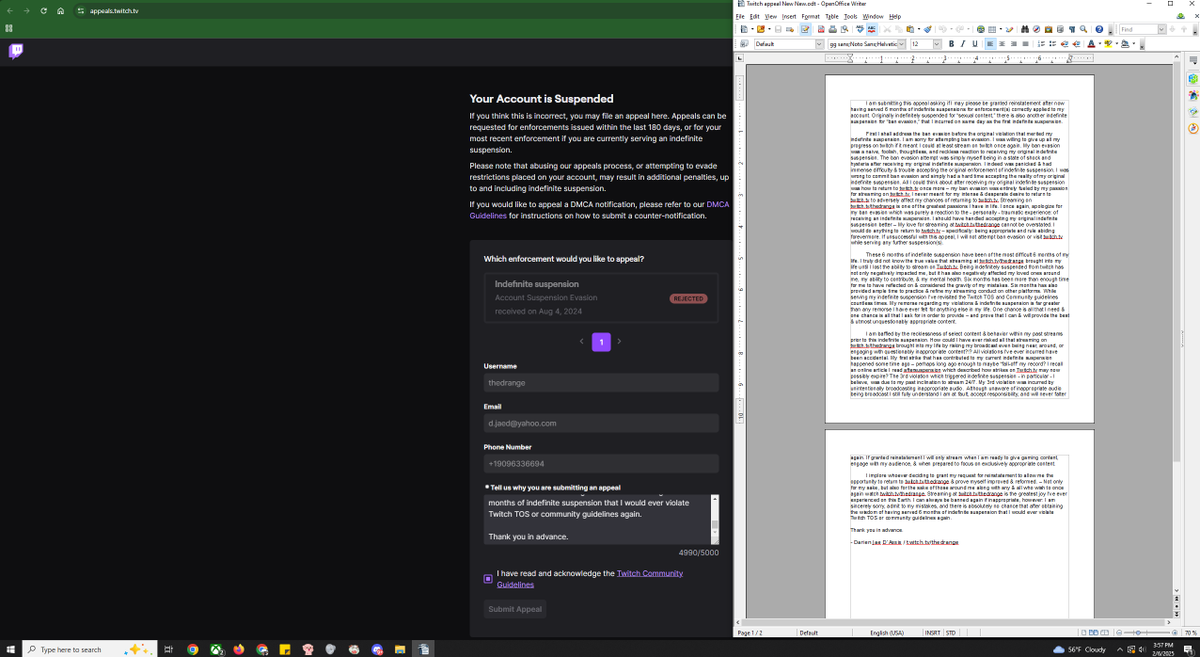
Task: Open the Twitch Community Guidelines link
Action: pyautogui.click(x=590, y=579)
